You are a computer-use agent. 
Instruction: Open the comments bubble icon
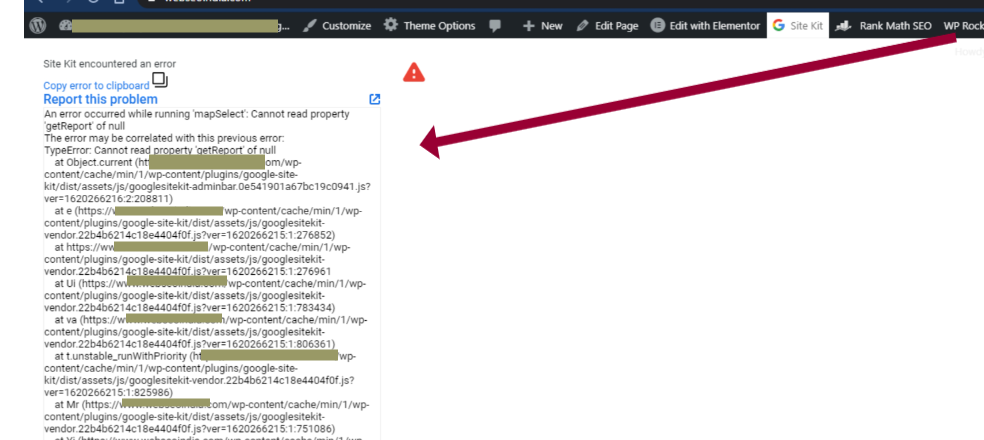(495, 26)
